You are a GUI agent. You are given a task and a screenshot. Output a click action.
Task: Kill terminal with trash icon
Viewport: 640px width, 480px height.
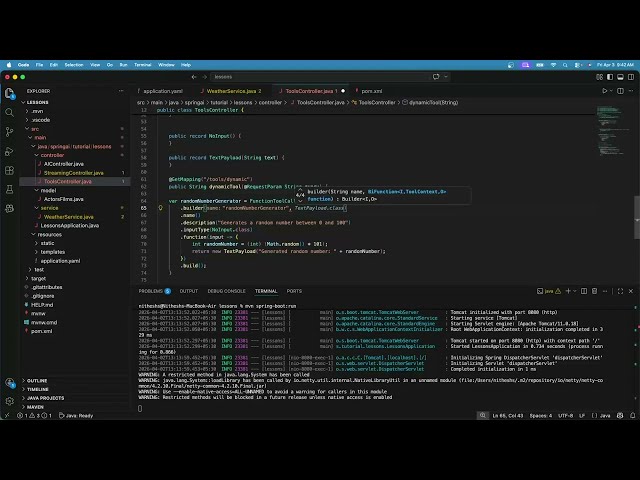[x=594, y=291]
